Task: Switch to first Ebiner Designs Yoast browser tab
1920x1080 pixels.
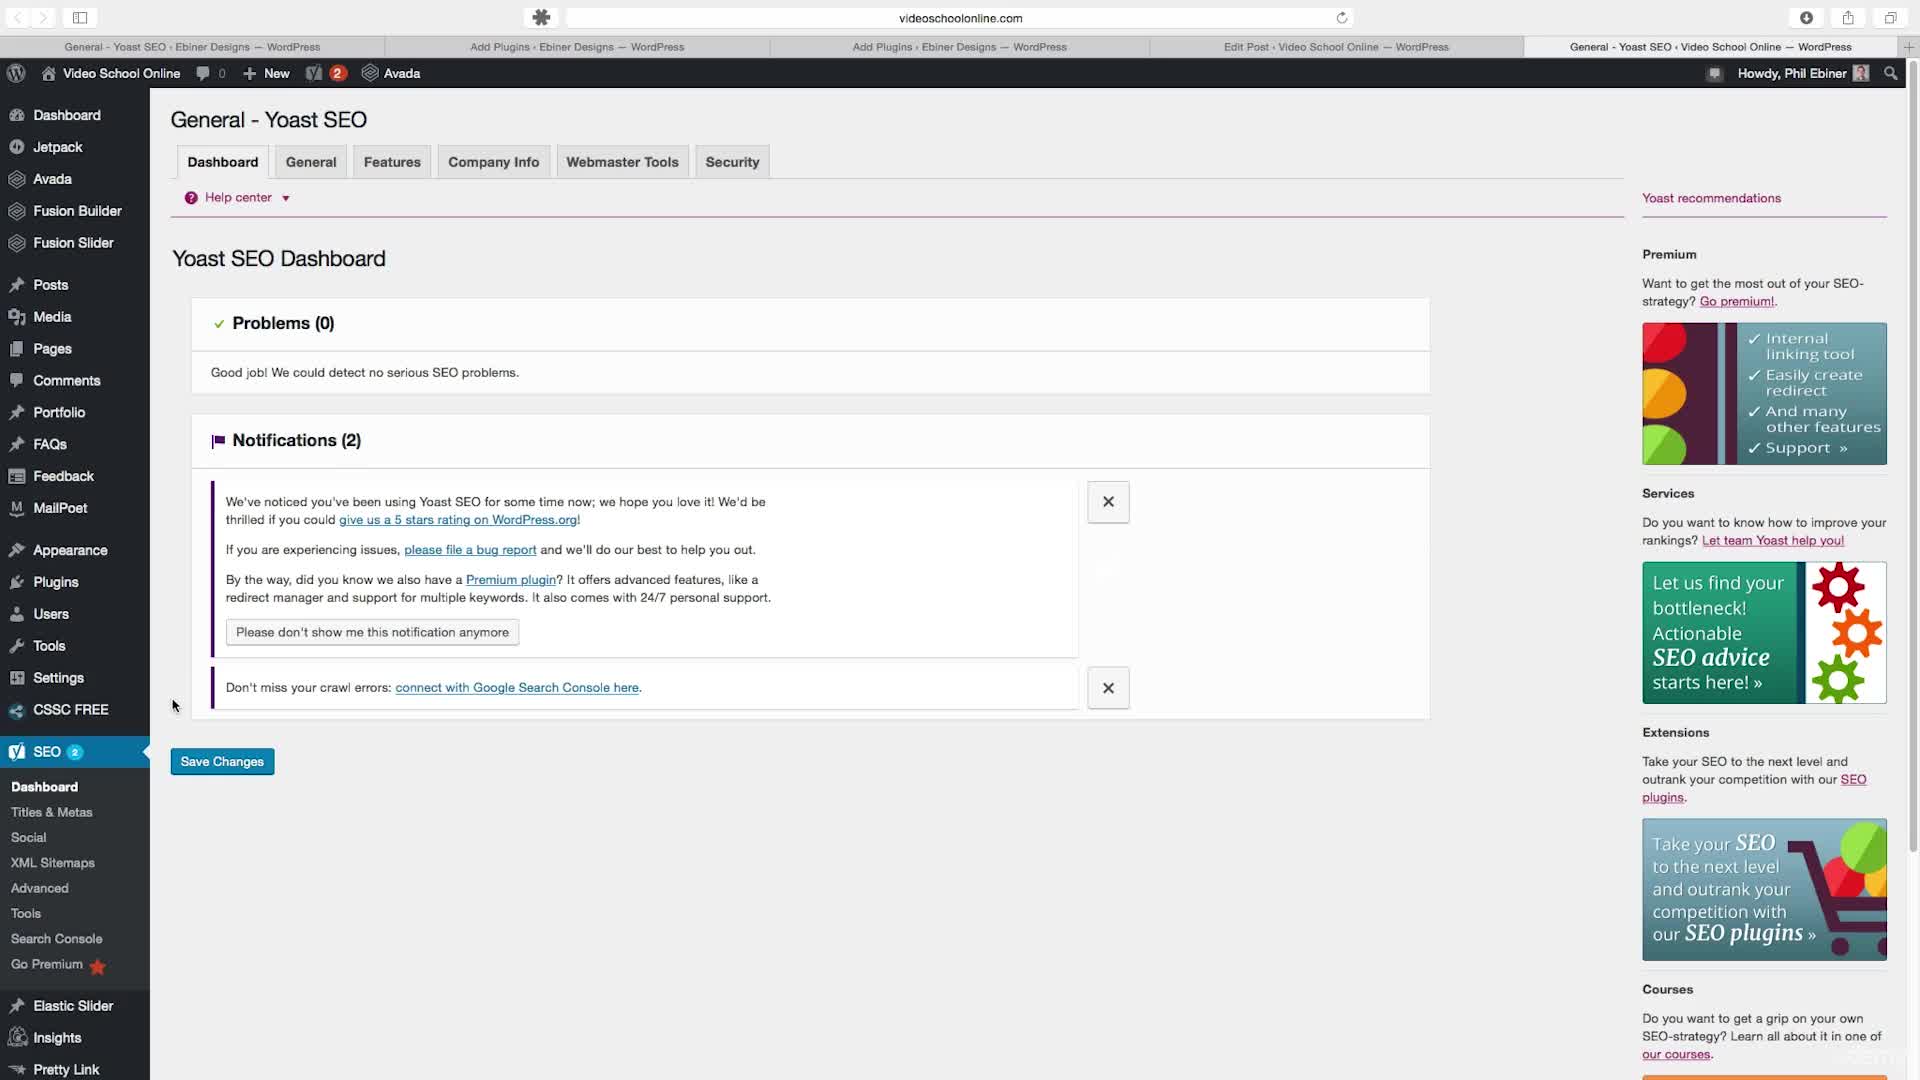Action: 192,47
